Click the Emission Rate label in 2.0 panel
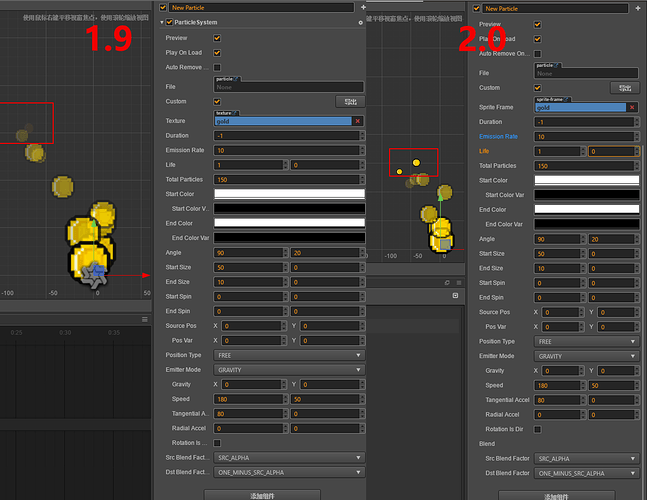This screenshot has height=500, width=647. [498, 137]
